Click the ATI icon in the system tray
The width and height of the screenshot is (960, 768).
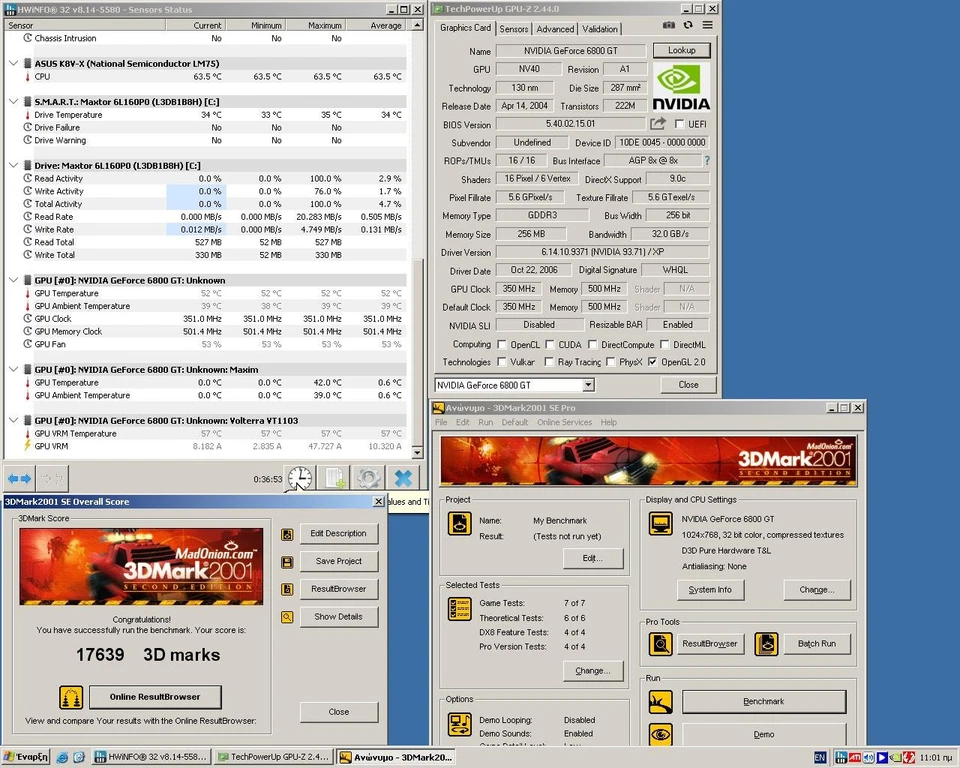854,756
